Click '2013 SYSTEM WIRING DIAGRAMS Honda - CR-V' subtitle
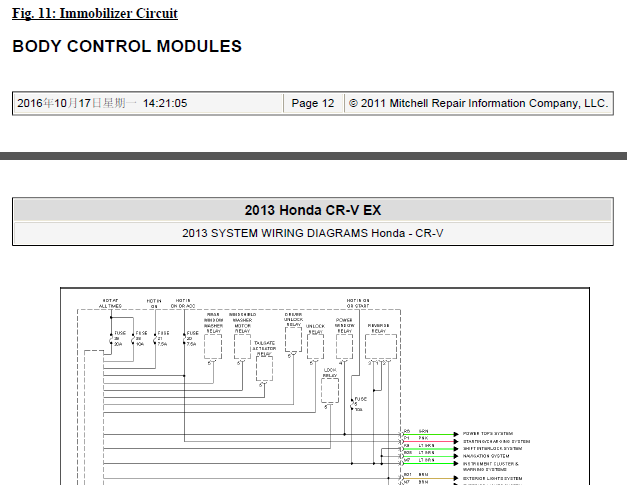627x485 pixels. [x=313, y=233]
